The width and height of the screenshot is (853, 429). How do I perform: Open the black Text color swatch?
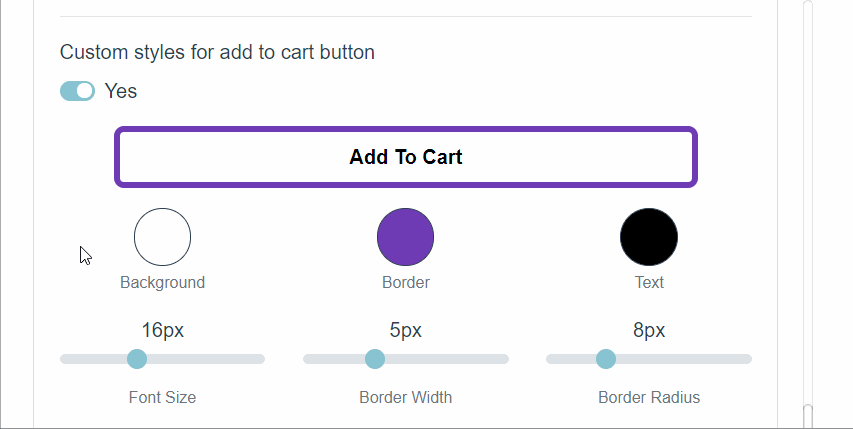(x=649, y=237)
